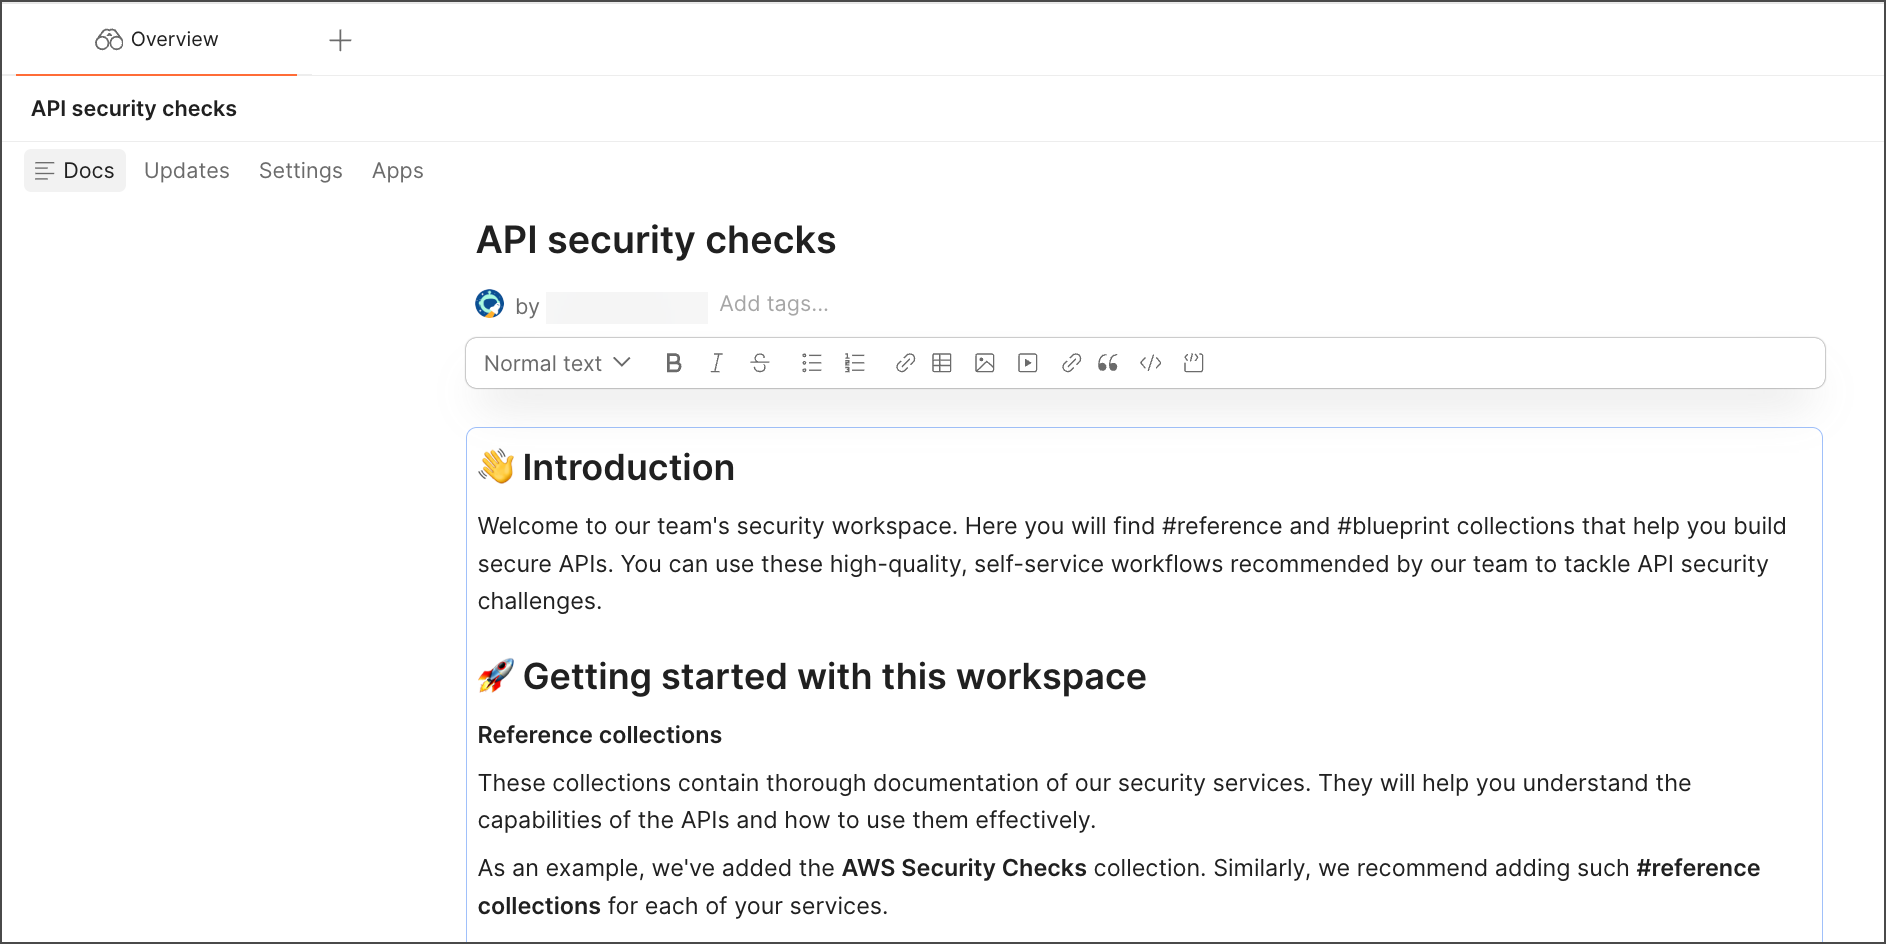Open the Normal text style dropdown
The width and height of the screenshot is (1886, 944).
point(557,363)
